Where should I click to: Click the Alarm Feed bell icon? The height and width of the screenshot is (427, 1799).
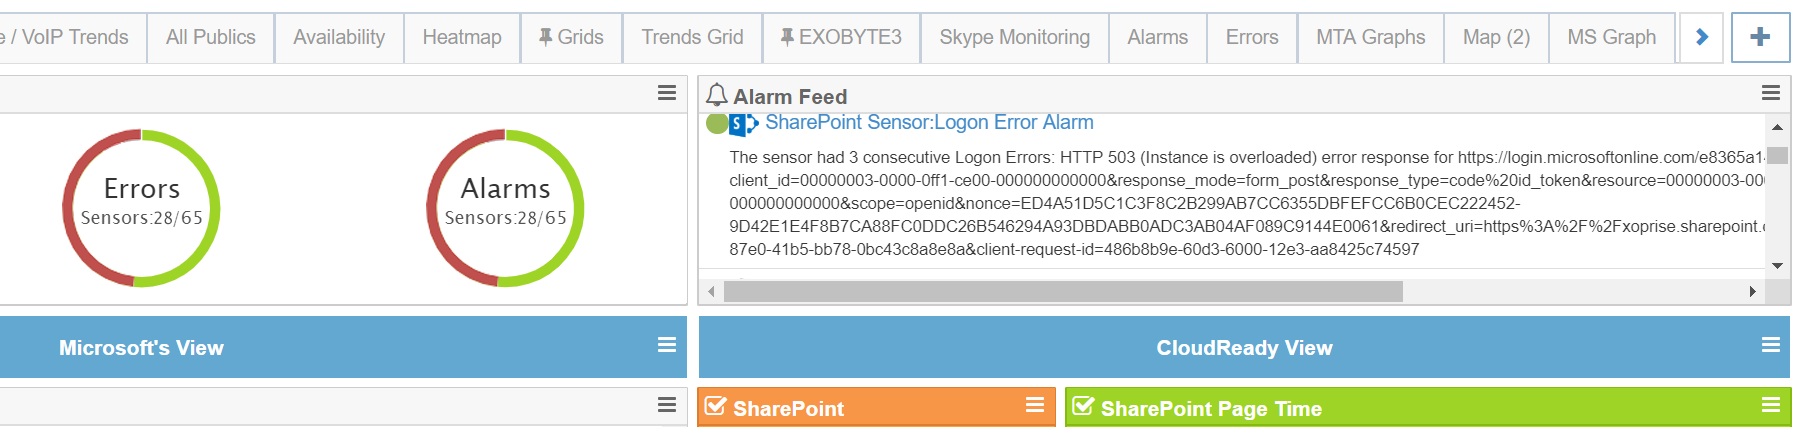click(716, 95)
